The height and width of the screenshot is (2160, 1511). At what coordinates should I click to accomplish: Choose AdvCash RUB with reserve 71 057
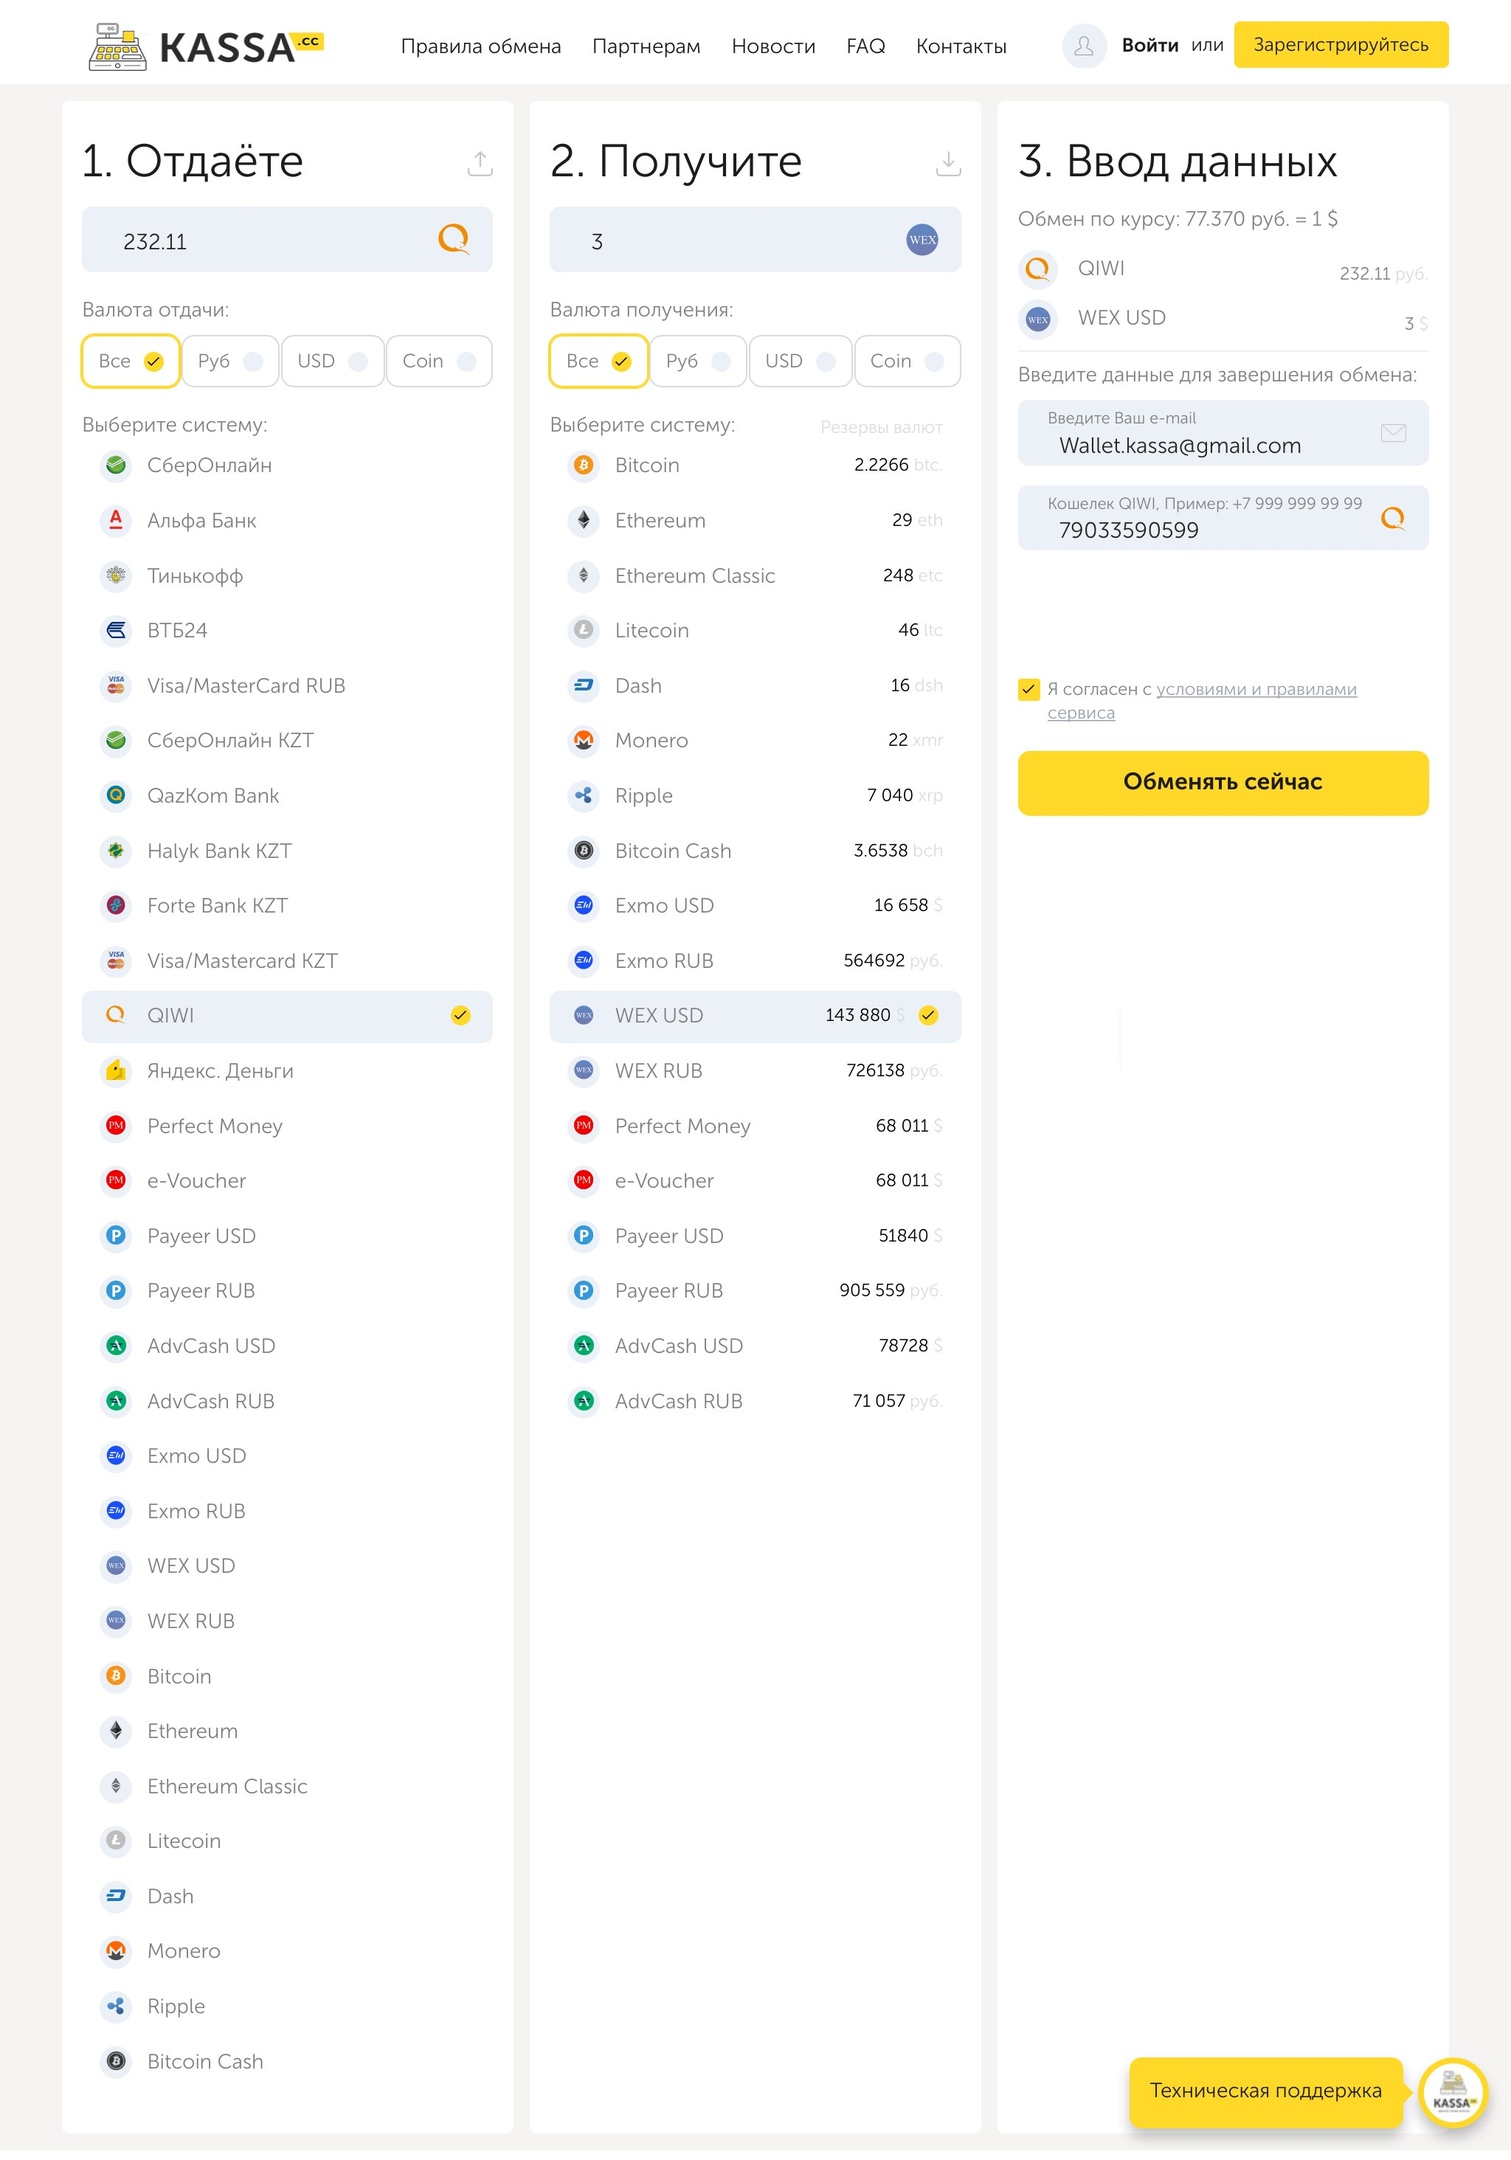(755, 1401)
